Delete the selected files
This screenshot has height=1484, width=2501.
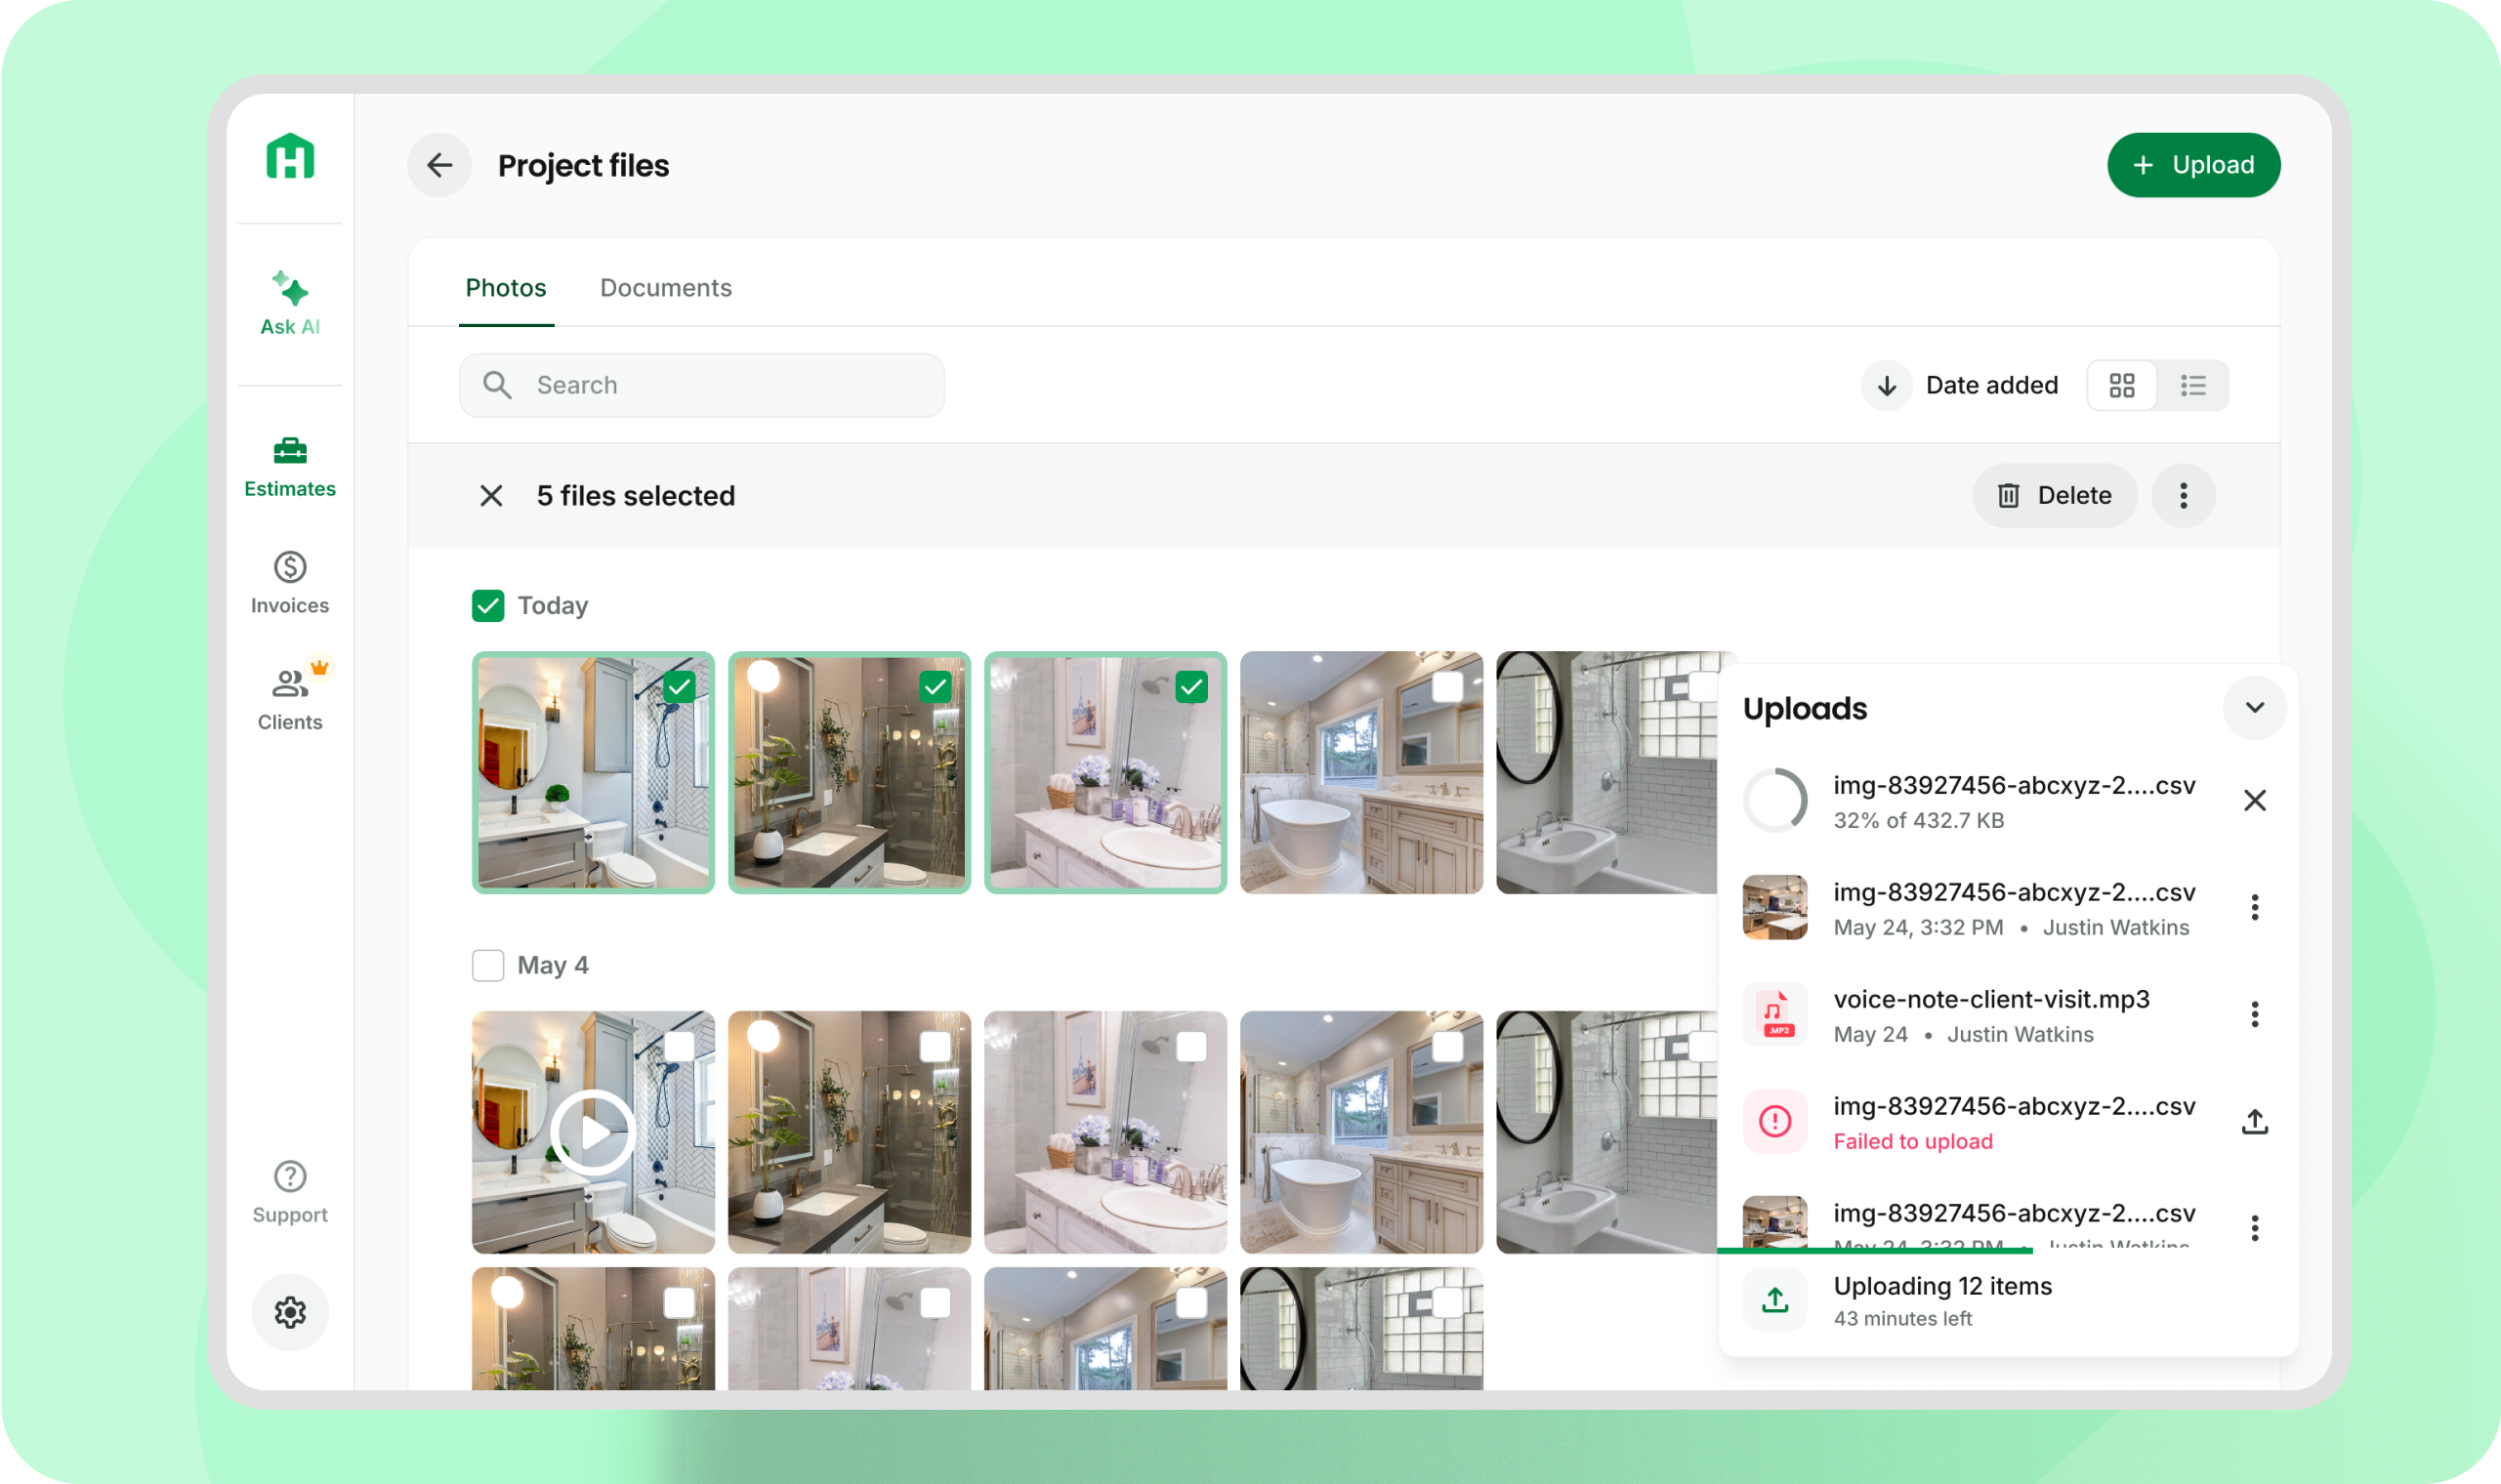tap(2055, 496)
